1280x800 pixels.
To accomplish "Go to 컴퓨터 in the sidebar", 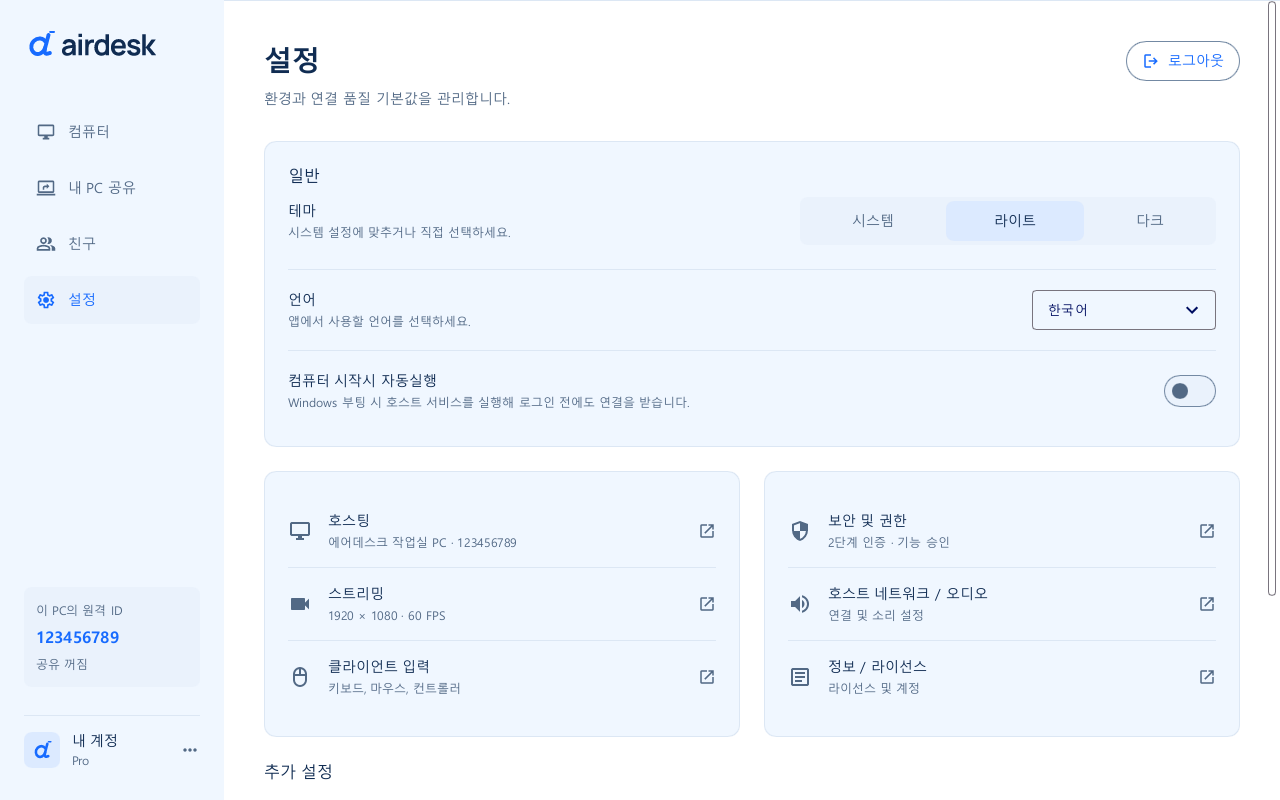I will pyautogui.click(x=112, y=132).
